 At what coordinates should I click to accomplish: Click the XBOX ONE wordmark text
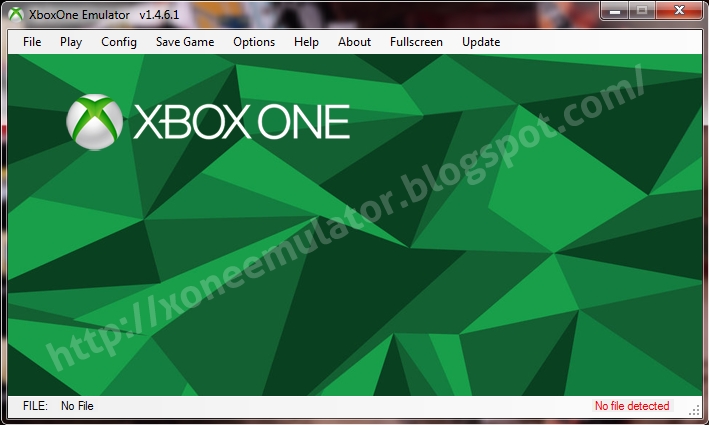click(241, 122)
